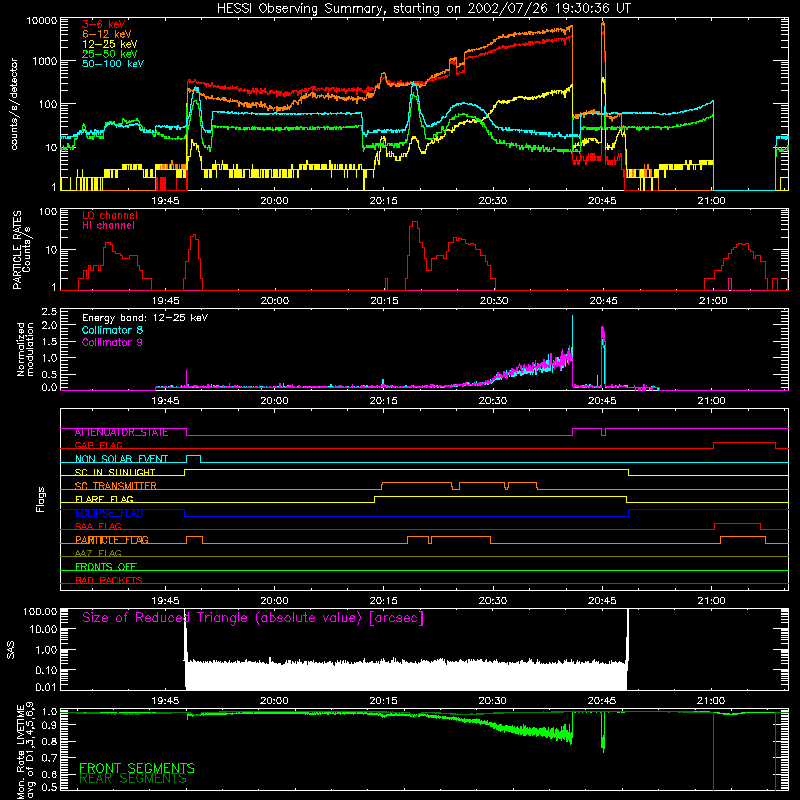Click 21:00 time label under SAS panel
This screenshot has width=800, height=800.
711,701
